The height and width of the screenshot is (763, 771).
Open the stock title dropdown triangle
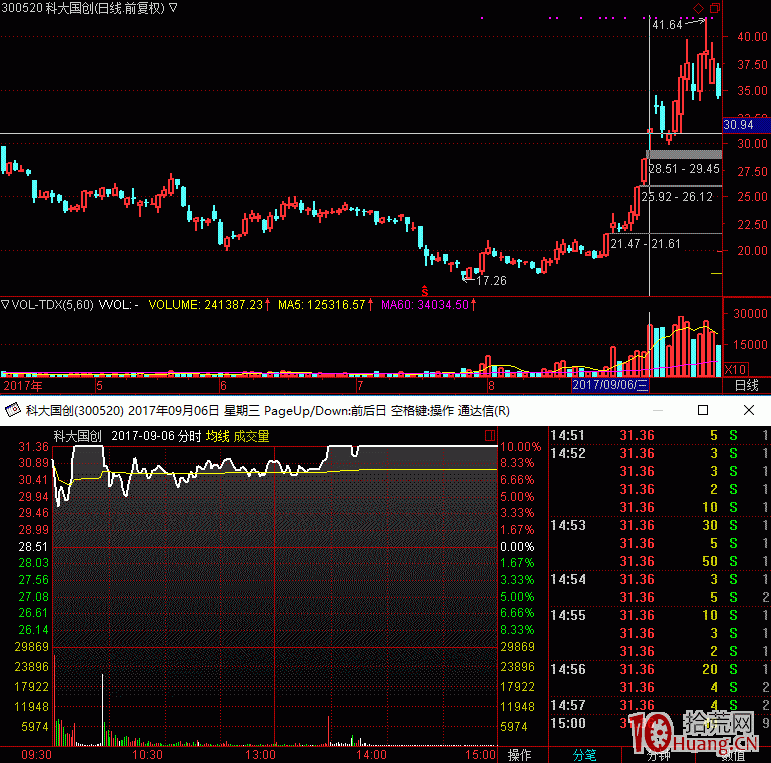click(x=173, y=7)
